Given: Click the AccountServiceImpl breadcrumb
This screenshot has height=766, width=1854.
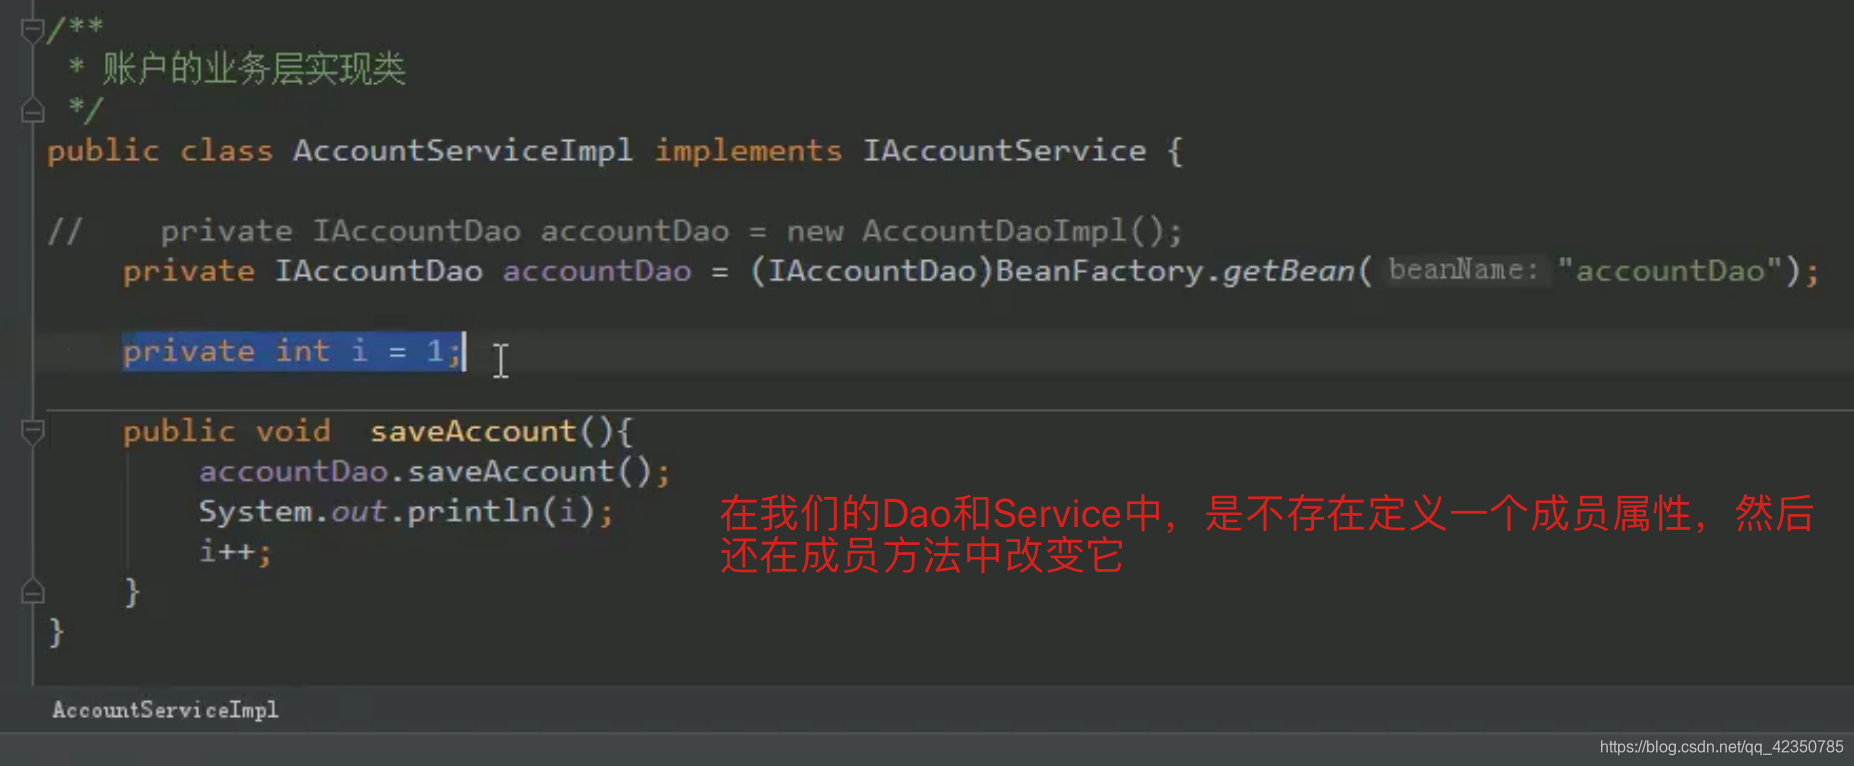Looking at the screenshot, I should [x=165, y=710].
